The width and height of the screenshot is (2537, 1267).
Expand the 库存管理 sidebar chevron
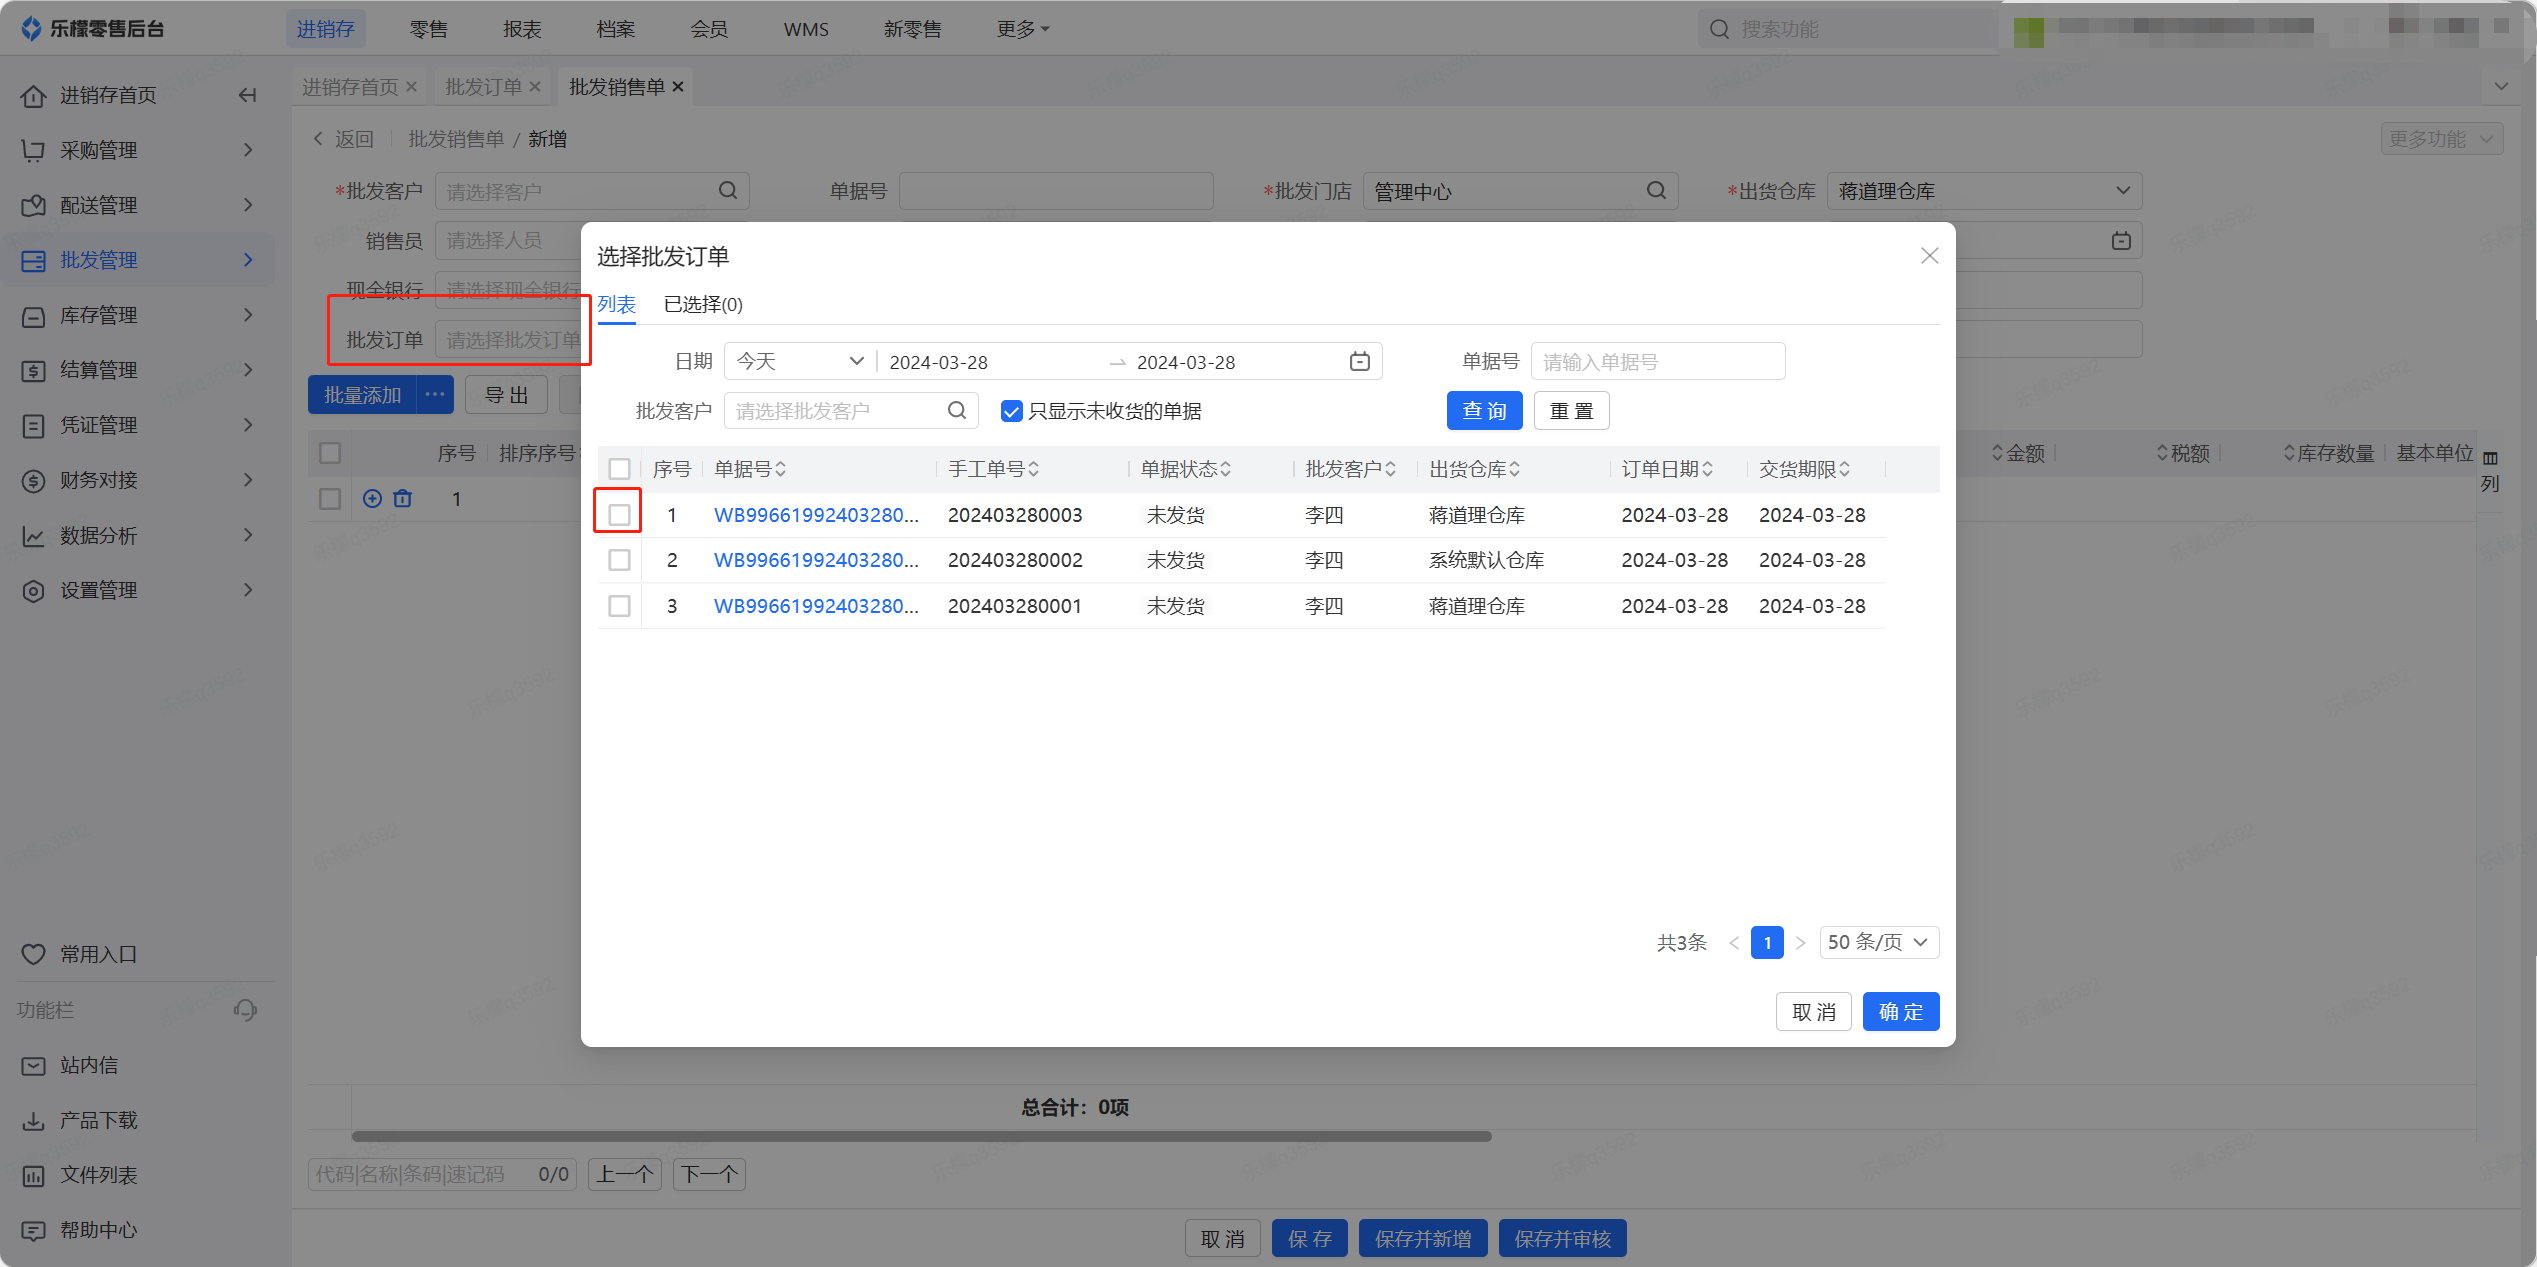pyautogui.click(x=248, y=315)
